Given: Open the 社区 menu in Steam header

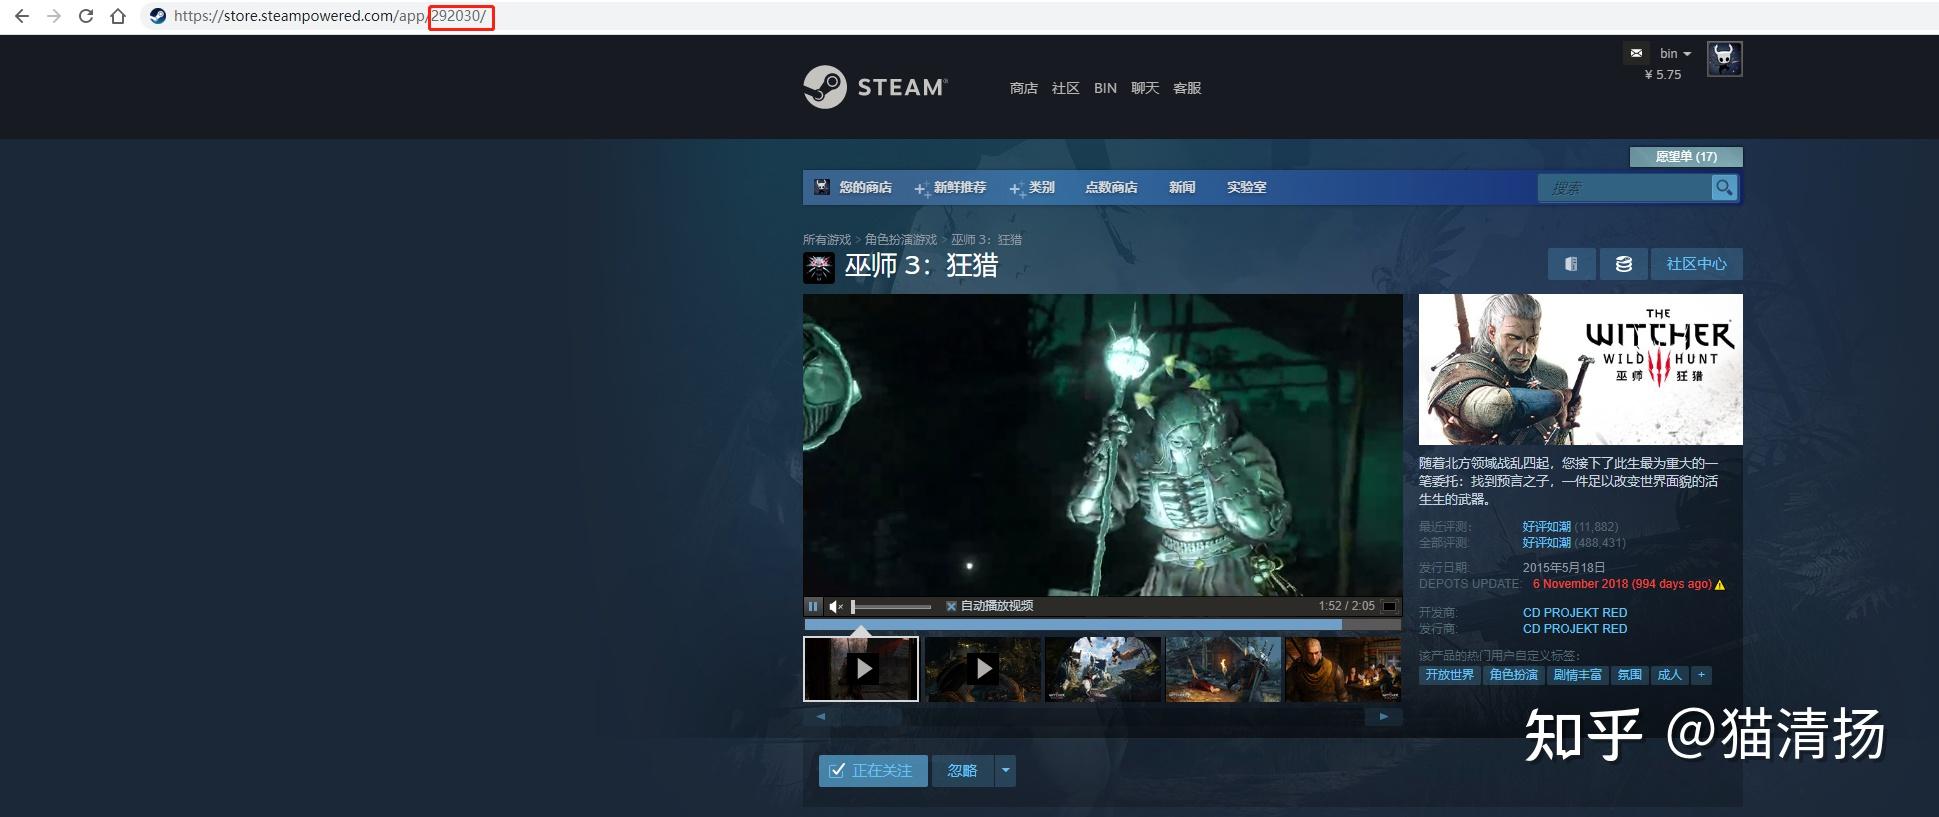Looking at the screenshot, I should click(1065, 88).
